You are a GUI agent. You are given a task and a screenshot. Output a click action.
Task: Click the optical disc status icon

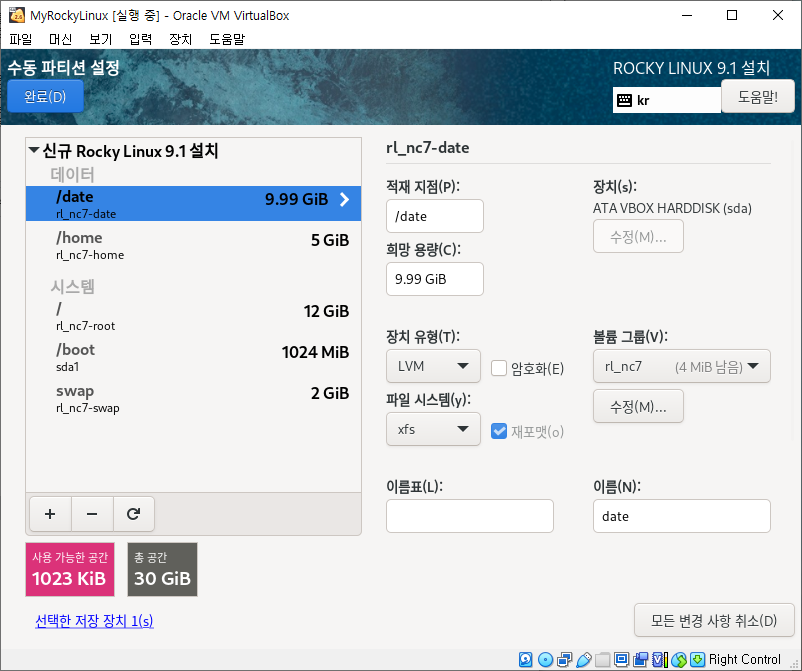pos(546,660)
